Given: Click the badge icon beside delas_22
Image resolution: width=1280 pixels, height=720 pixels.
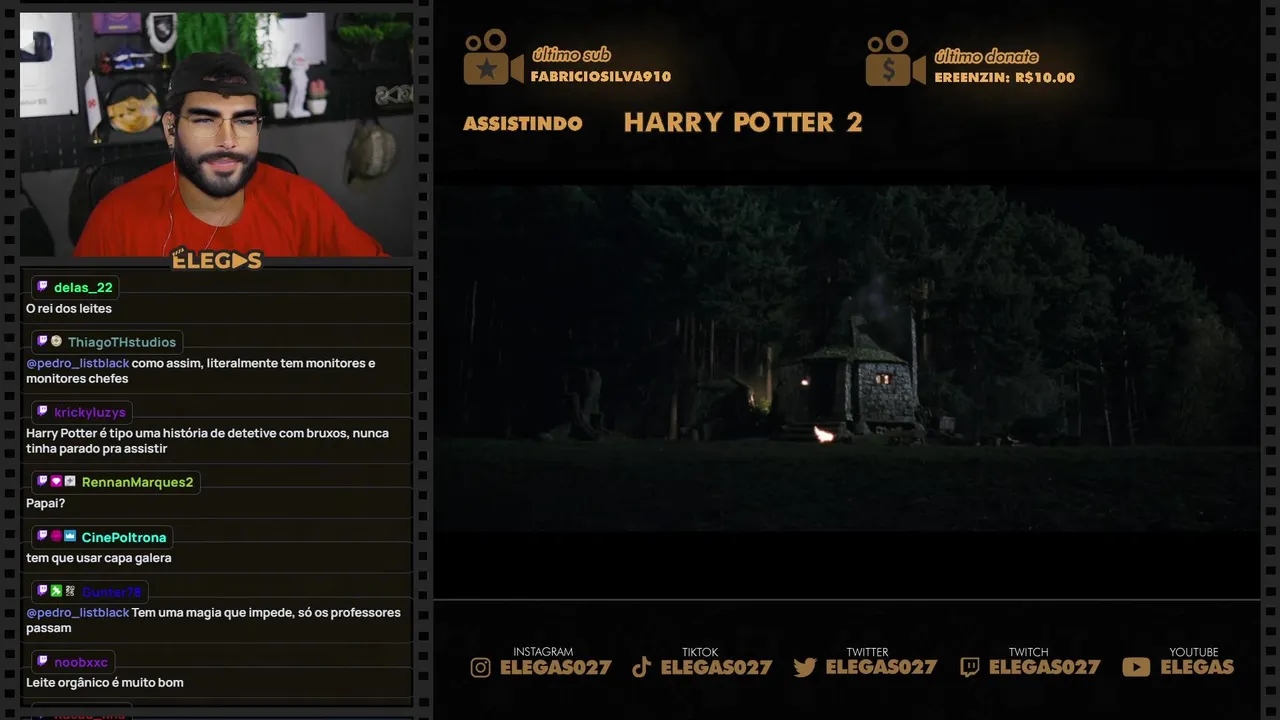Looking at the screenshot, I should [42, 287].
